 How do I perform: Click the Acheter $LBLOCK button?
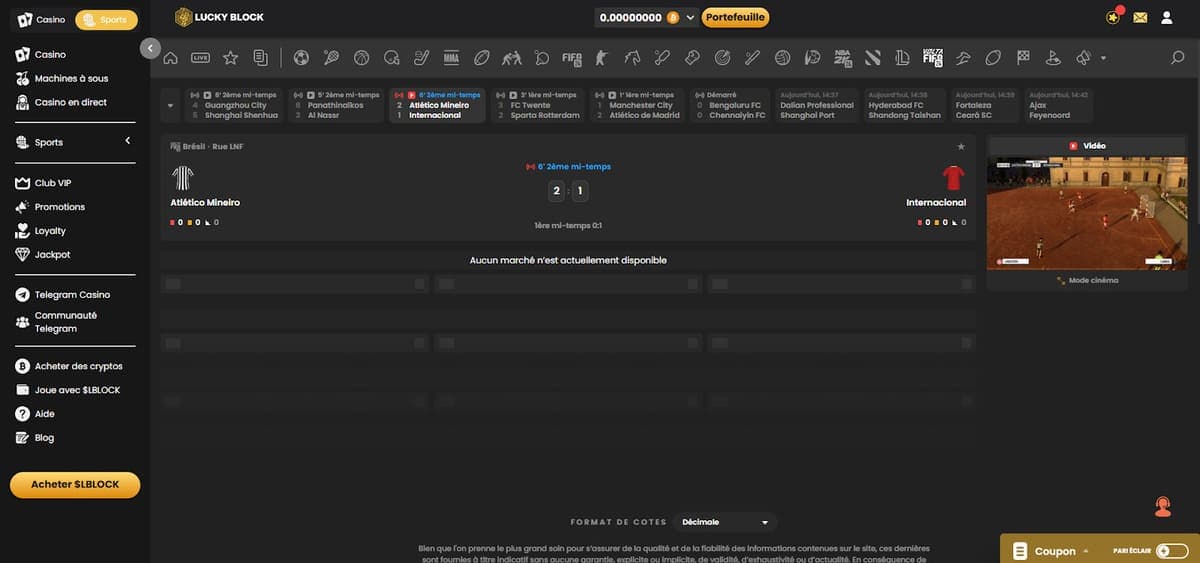tap(75, 484)
